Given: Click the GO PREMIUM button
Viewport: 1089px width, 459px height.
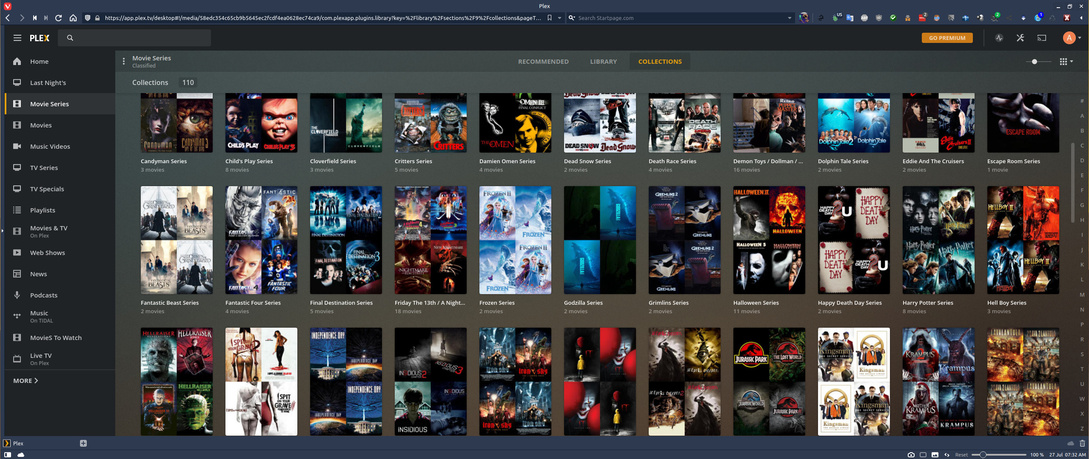Looking at the screenshot, I should click(x=947, y=38).
